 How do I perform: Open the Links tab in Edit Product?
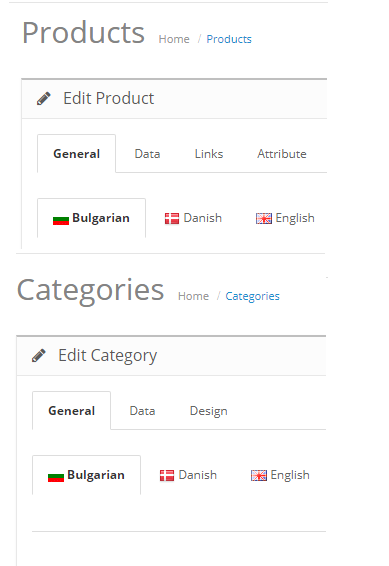[209, 154]
